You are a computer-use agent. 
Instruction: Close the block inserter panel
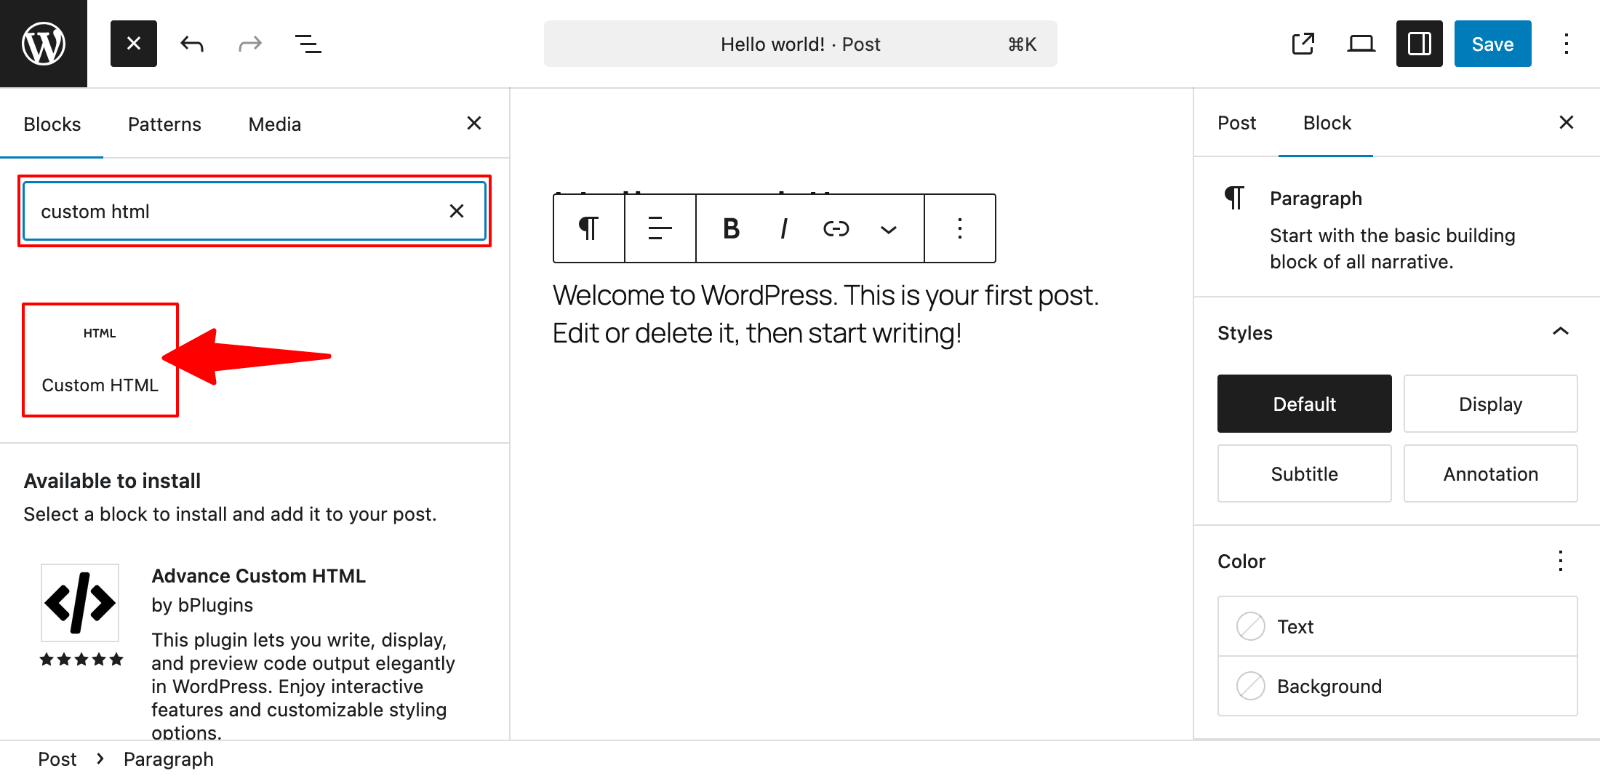pyautogui.click(x=474, y=123)
